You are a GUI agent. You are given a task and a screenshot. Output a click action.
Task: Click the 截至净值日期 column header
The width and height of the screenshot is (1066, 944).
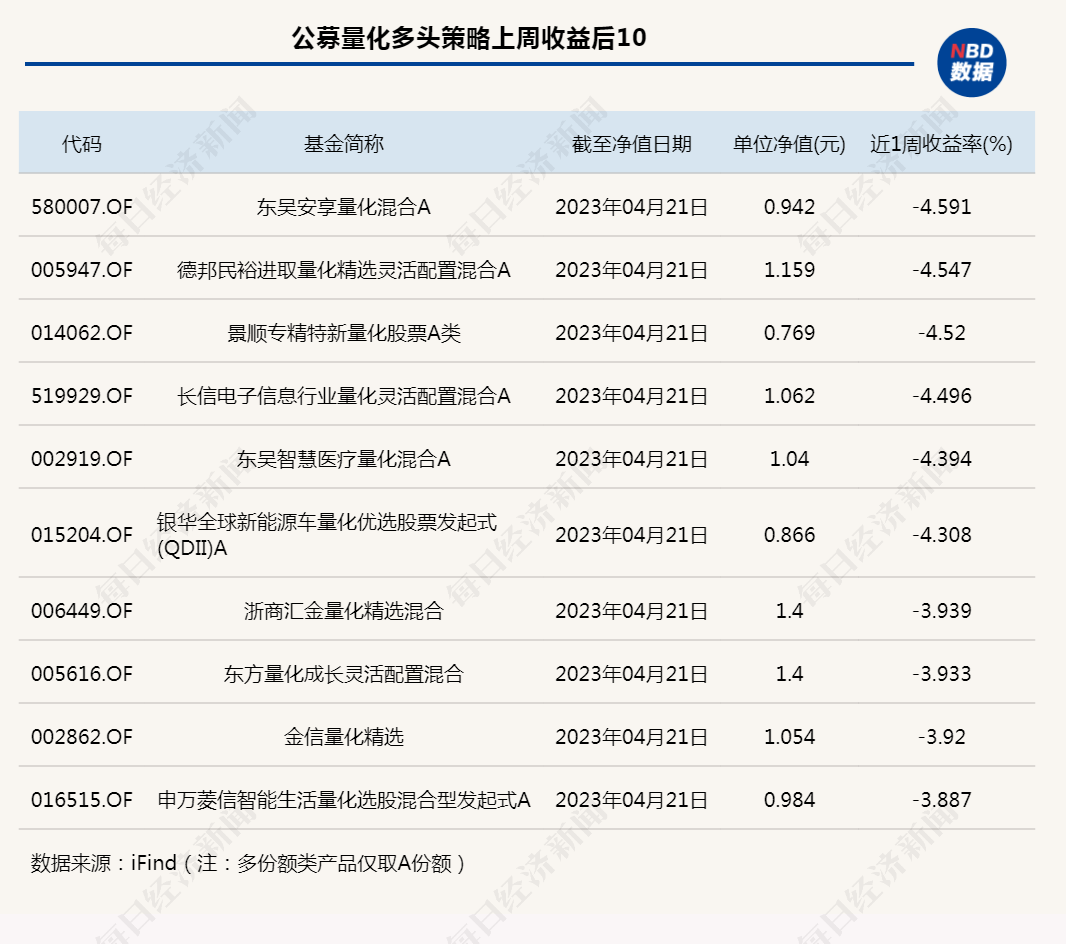coord(632,144)
